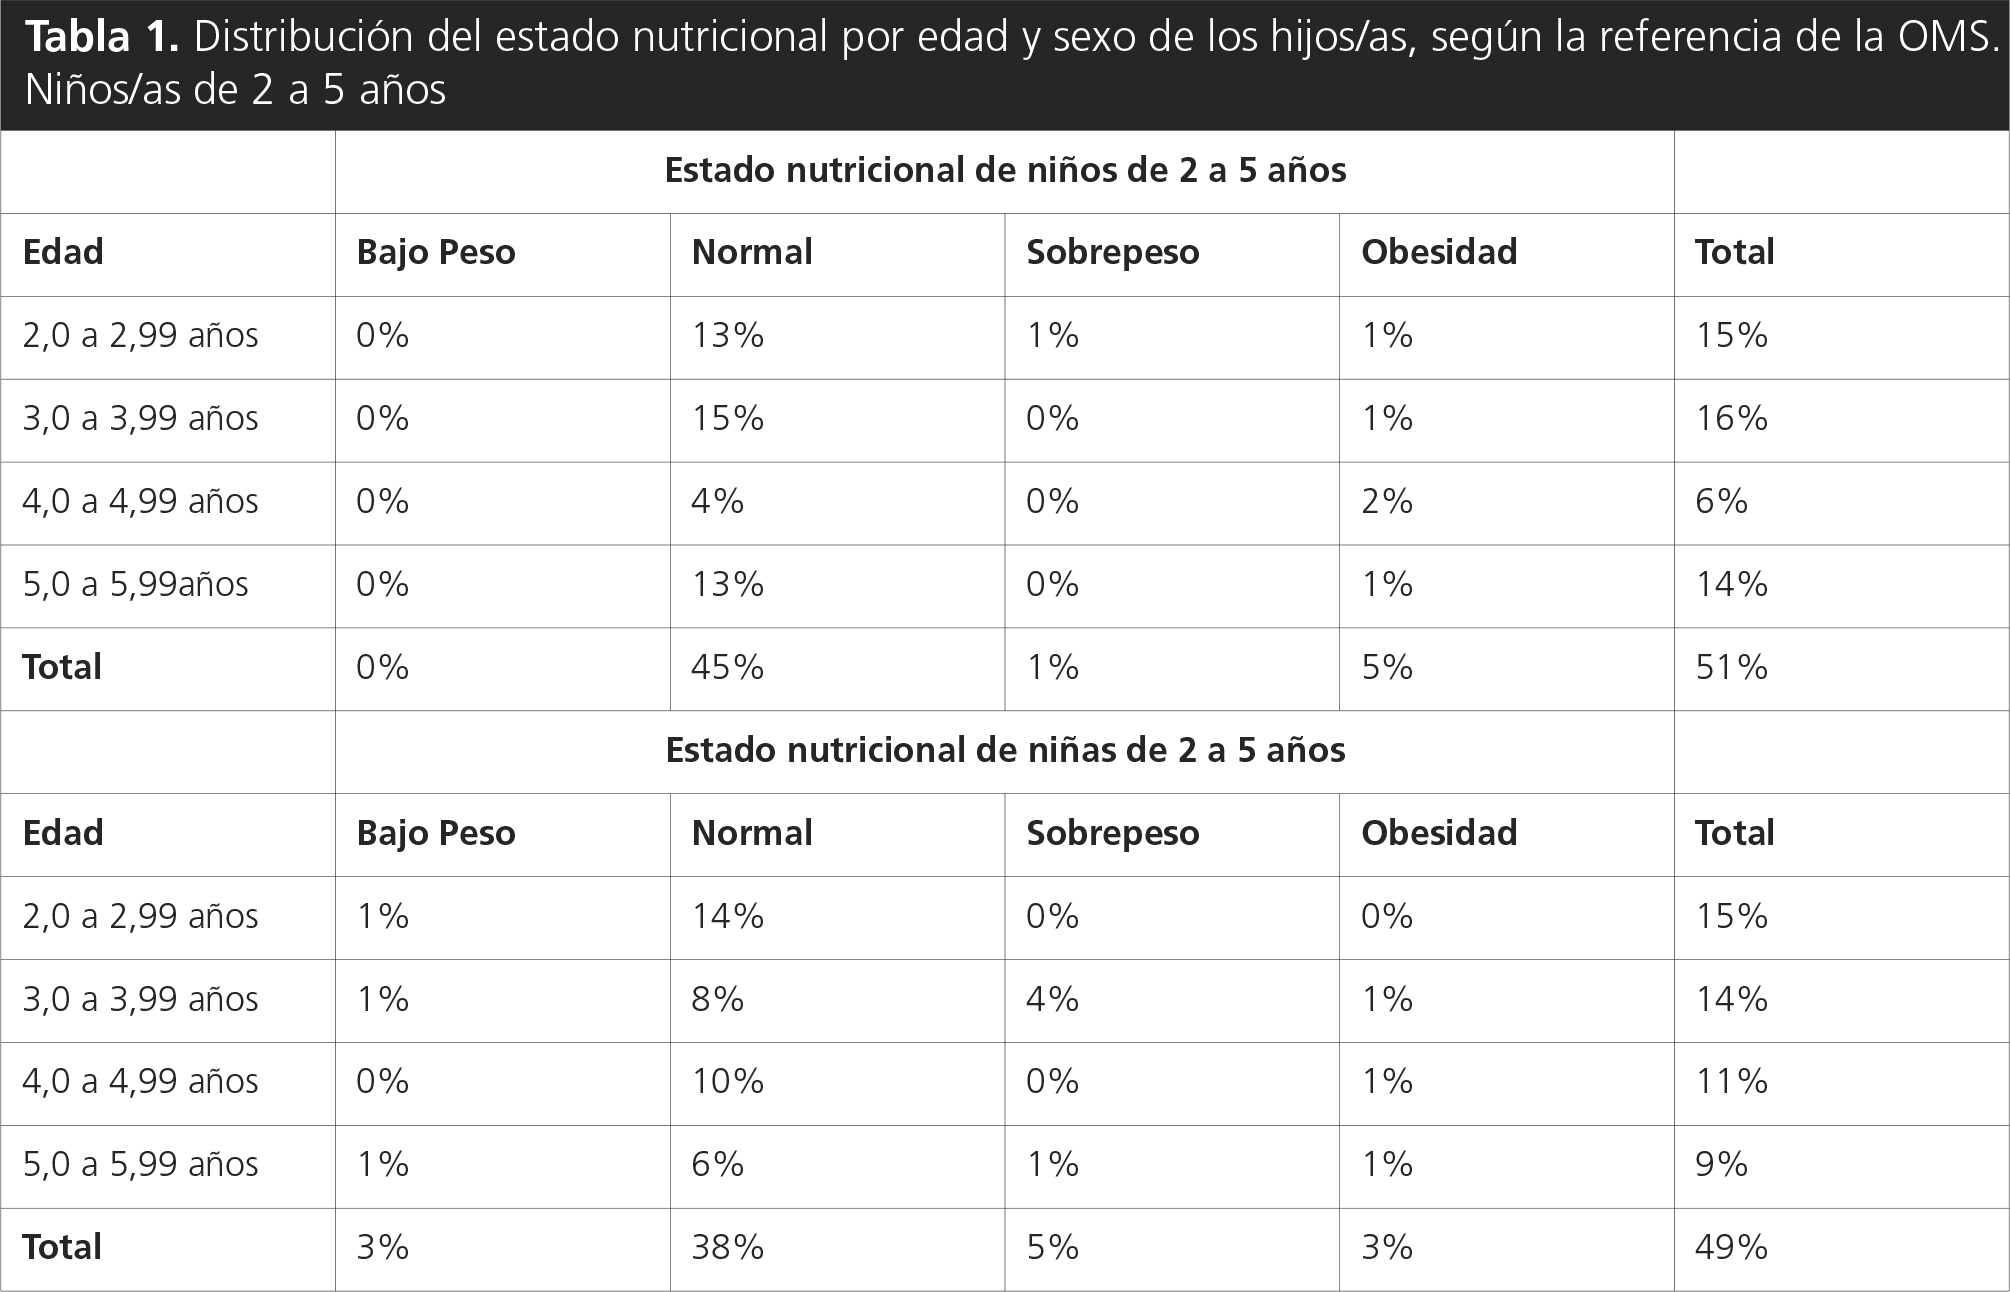Click the 11% total cell for girls
Image resolution: width=2010 pixels, height=1292 pixels.
[1731, 1082]
